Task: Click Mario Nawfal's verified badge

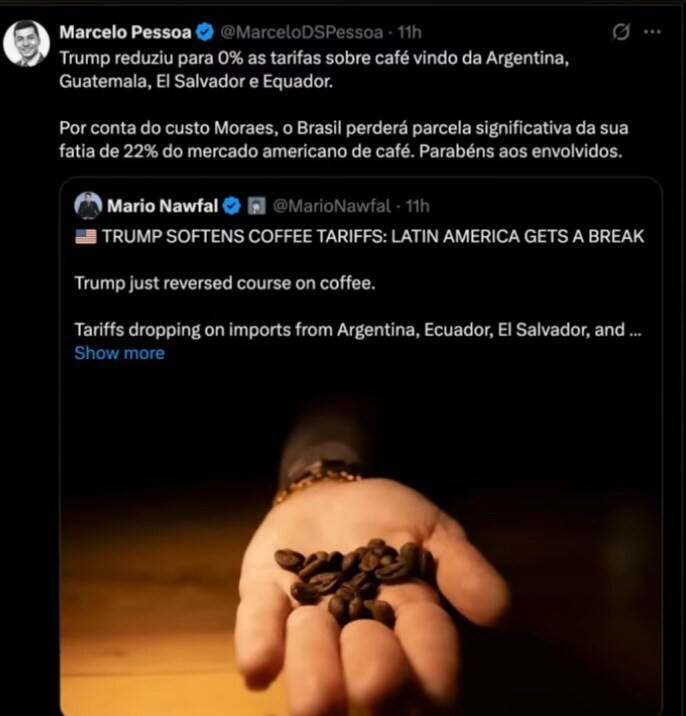Action: (232, 206)
